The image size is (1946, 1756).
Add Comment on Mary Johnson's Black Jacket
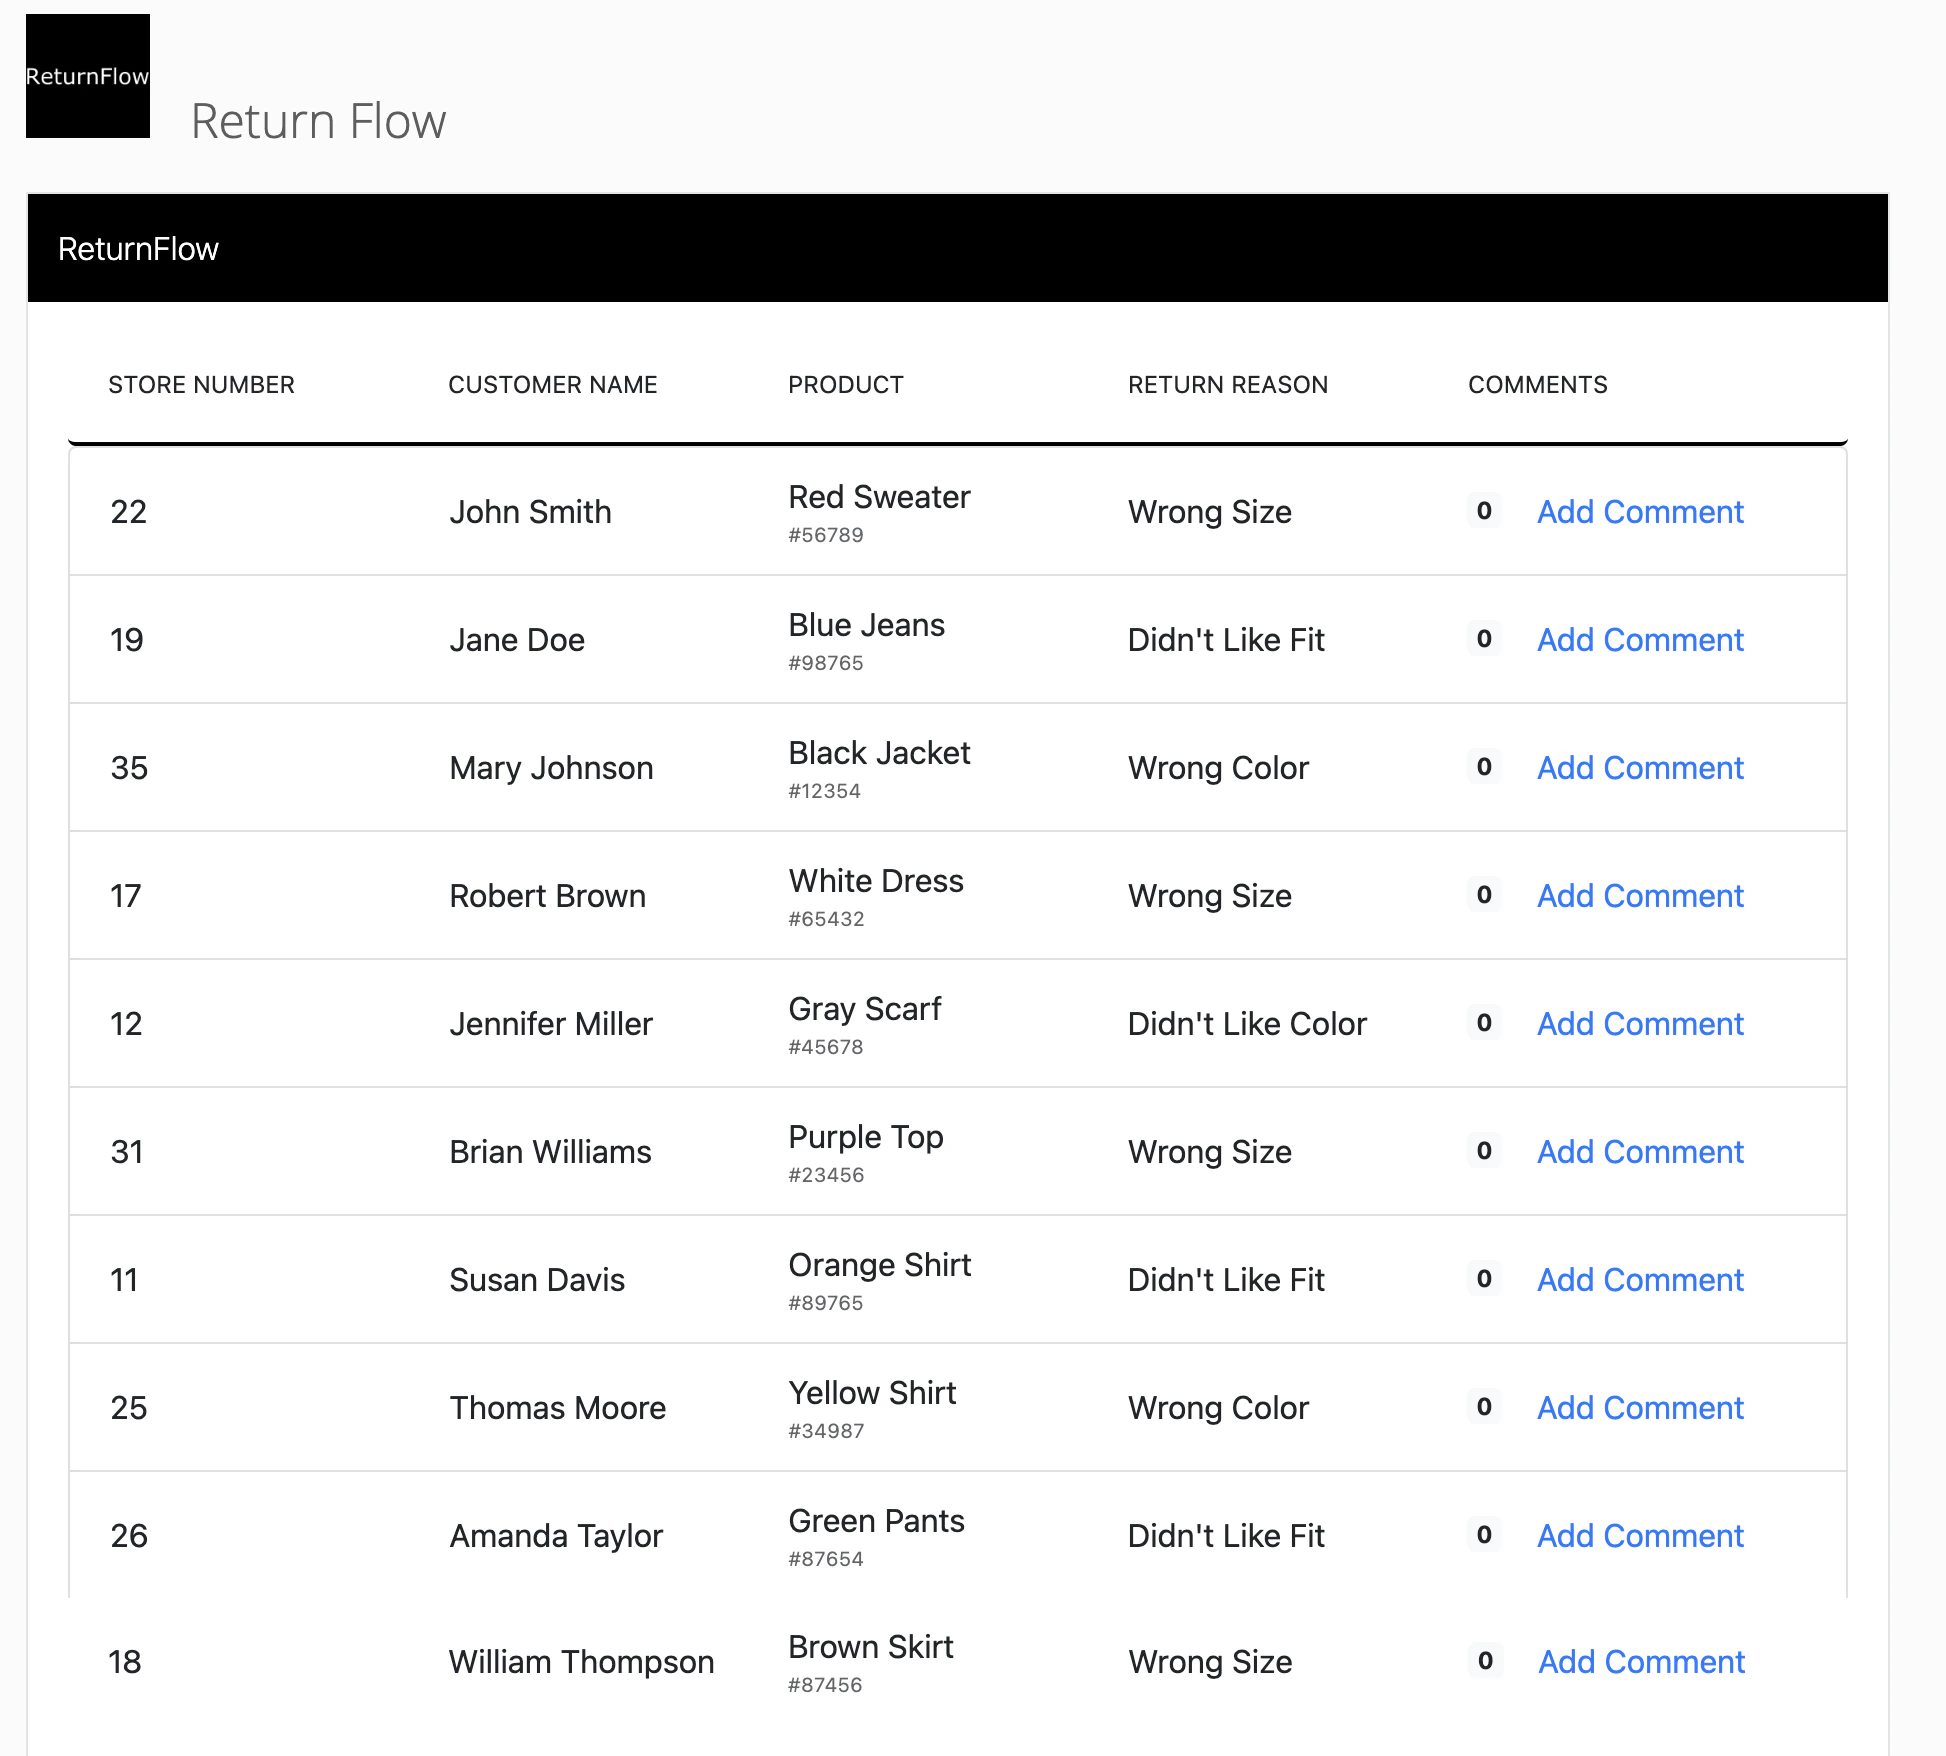[x=1640, y=768]
